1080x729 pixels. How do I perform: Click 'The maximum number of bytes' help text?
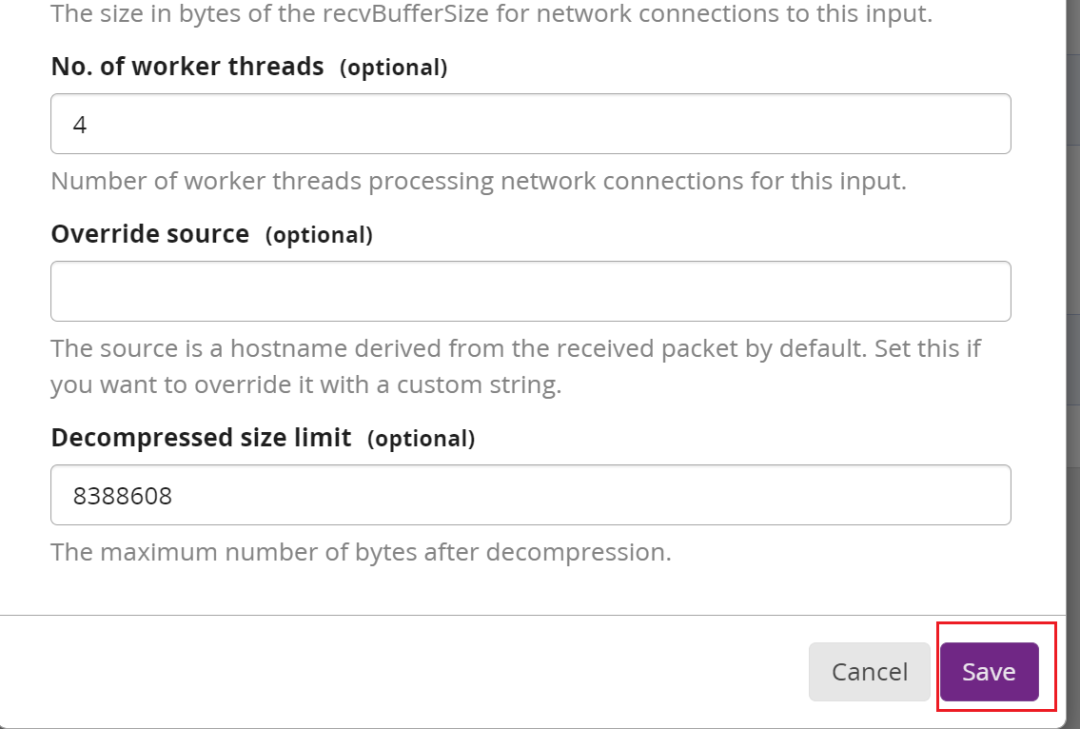tap(361, 552)
